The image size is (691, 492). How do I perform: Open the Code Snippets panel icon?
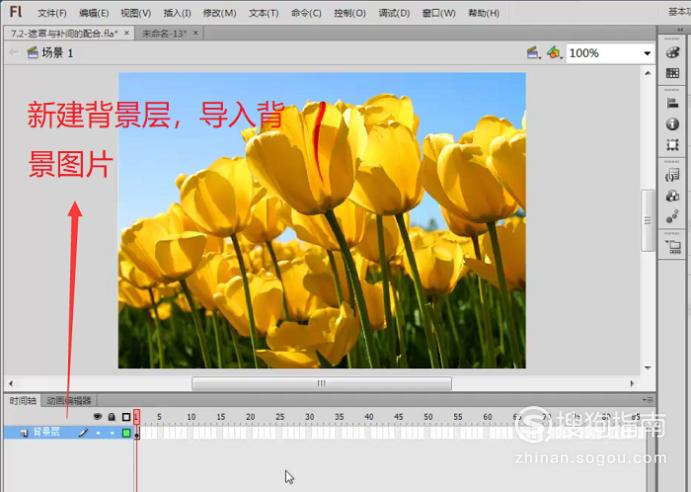(672, 175)
